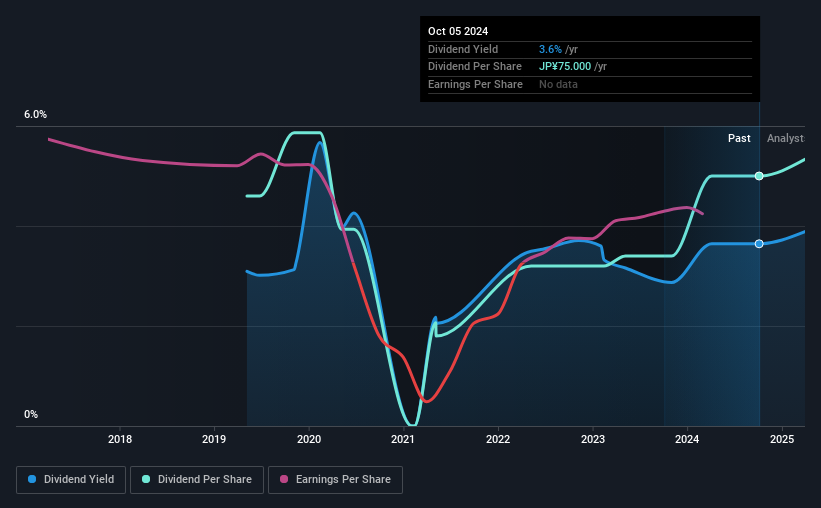Screen dimensions: 821x508
Task: Click the JP¥75.000 dividend value in tooltip
Action: click(565, 67)
